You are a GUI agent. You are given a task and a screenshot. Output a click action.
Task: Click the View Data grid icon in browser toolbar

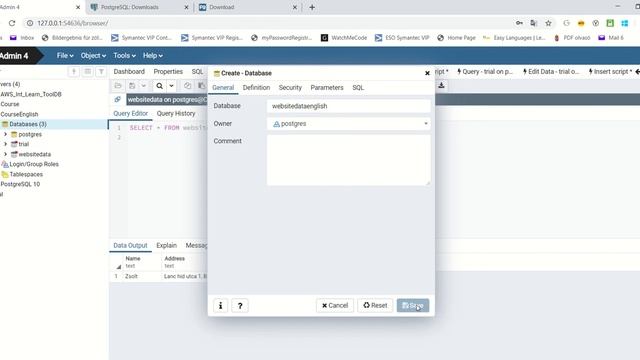click(87, 72)
